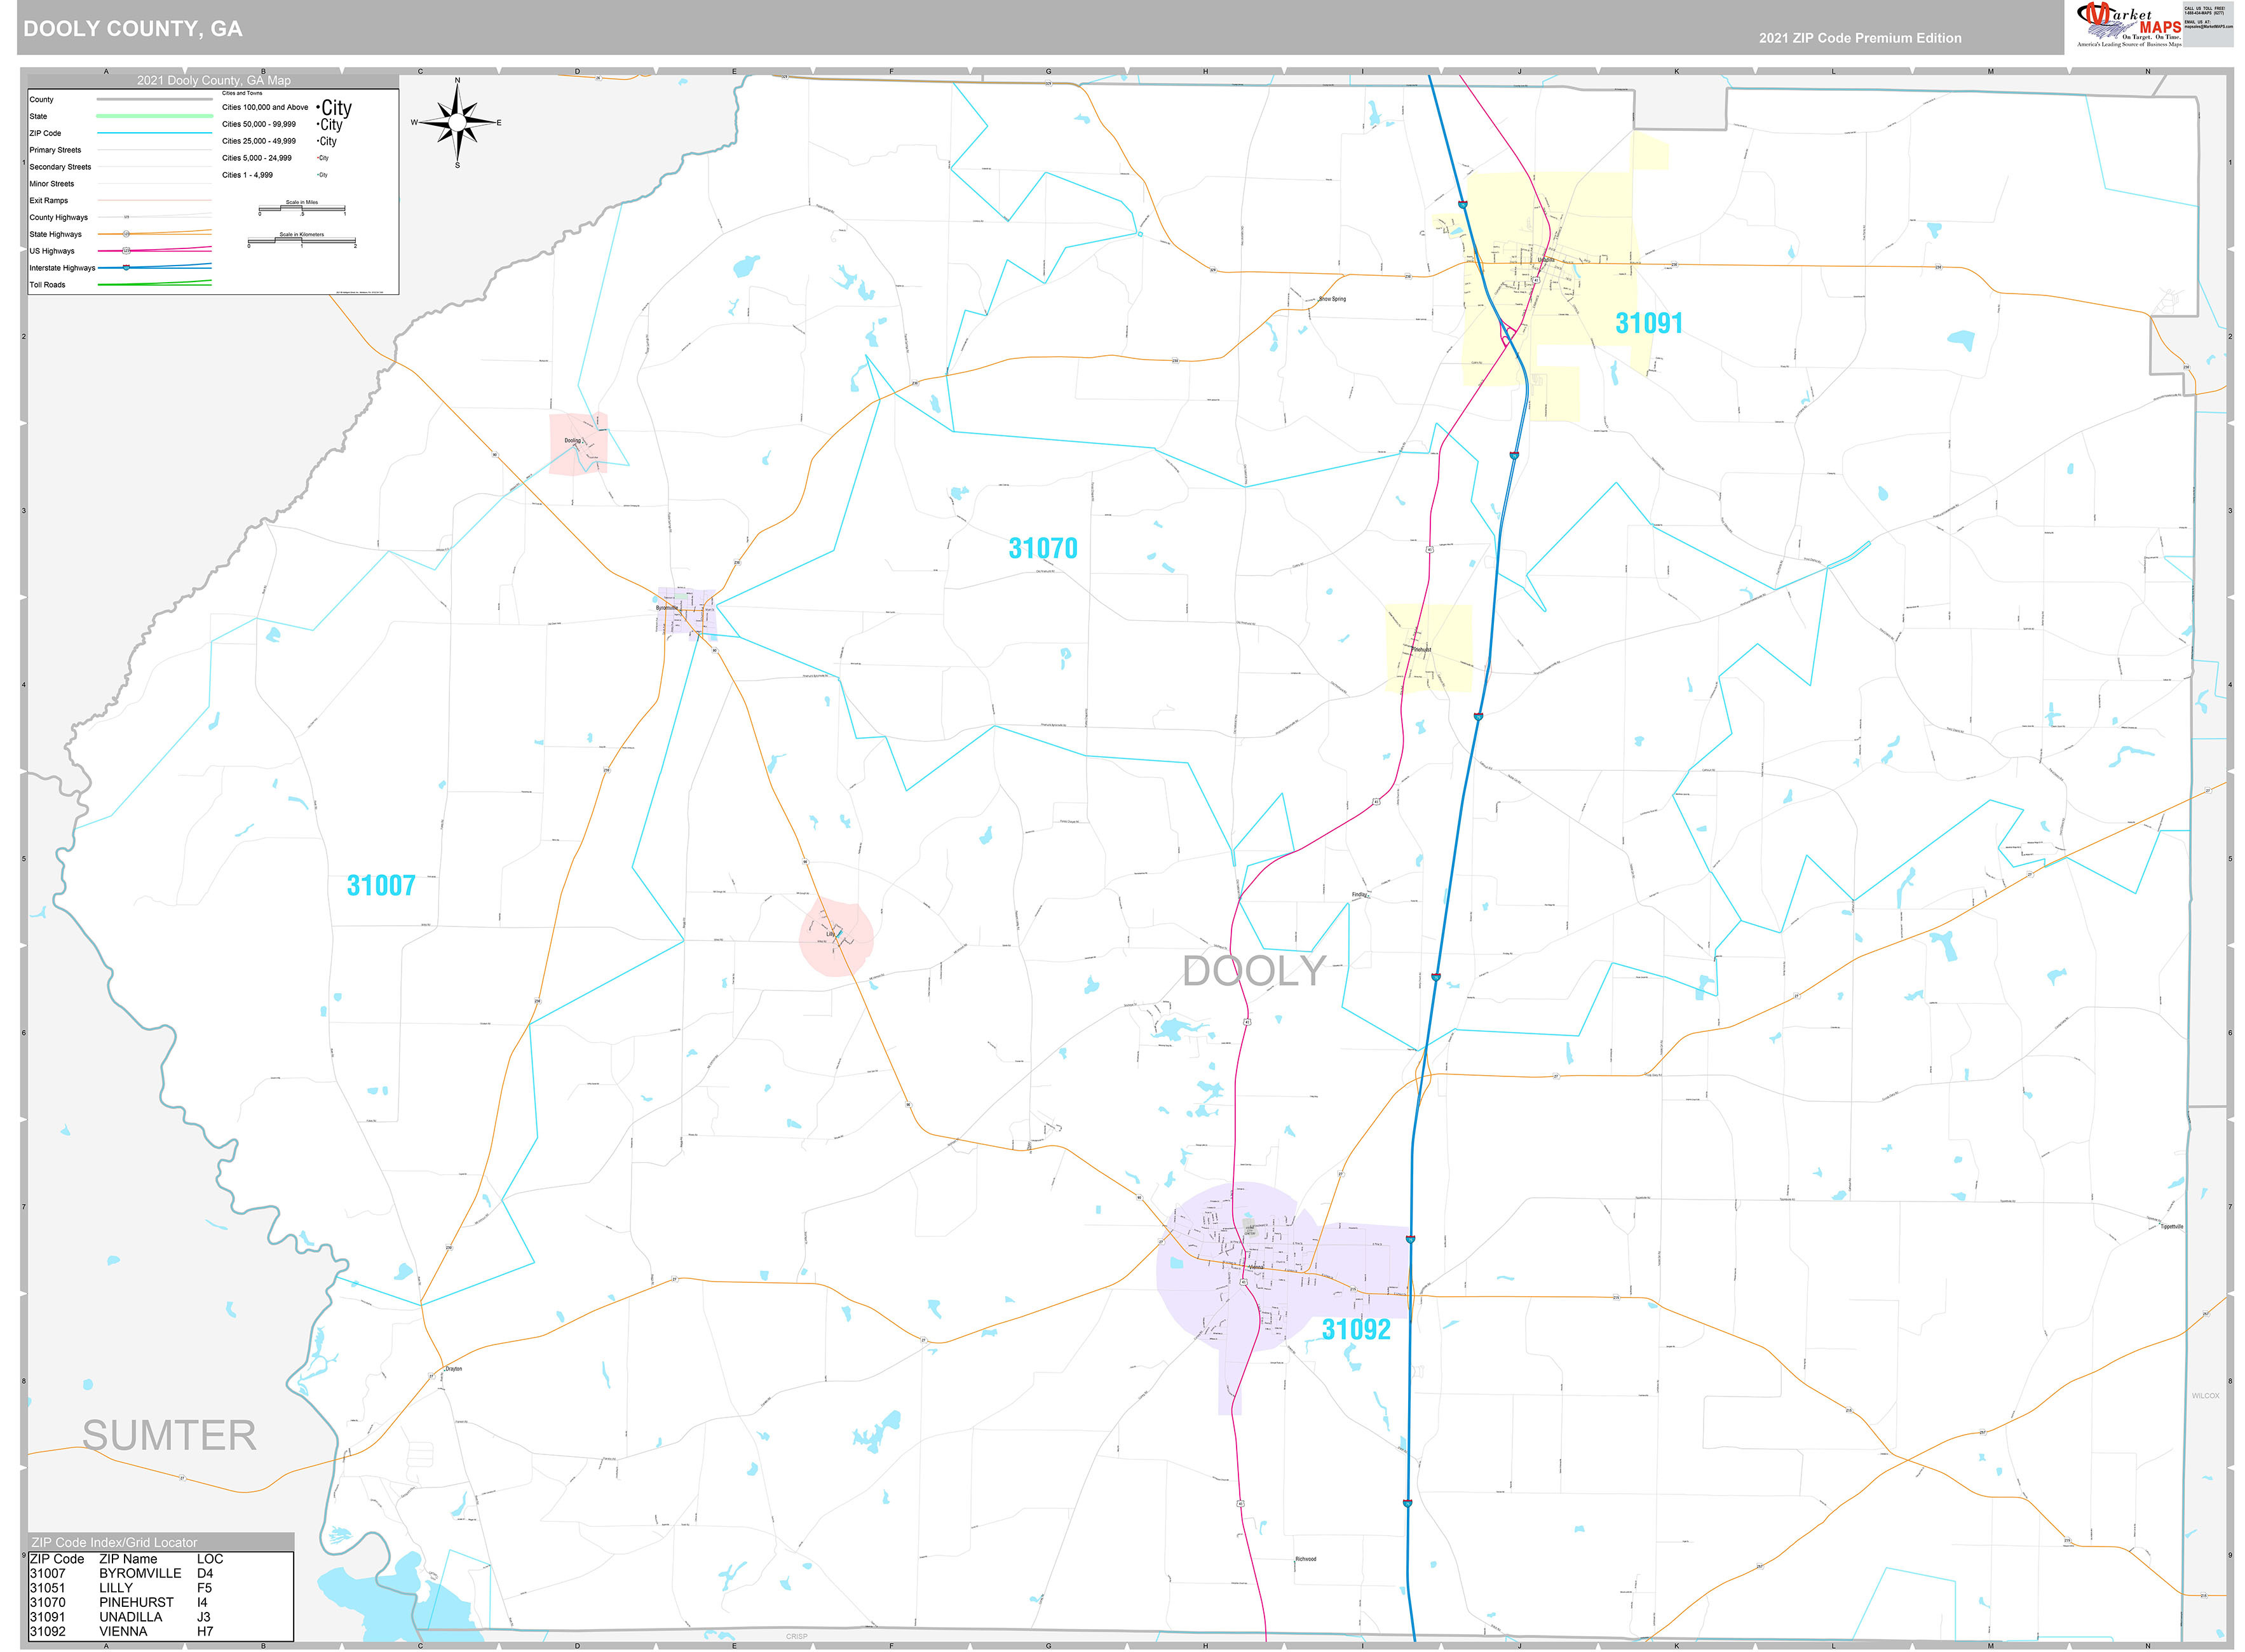
Task: Click the Interstate Highways shield in legend
Action: coord(126,268)
